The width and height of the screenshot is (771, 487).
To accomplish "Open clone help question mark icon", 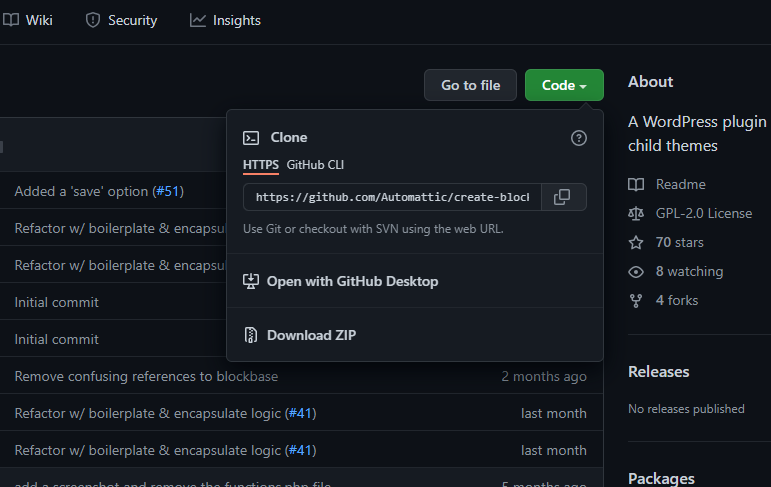I will [x=579, y=138].
